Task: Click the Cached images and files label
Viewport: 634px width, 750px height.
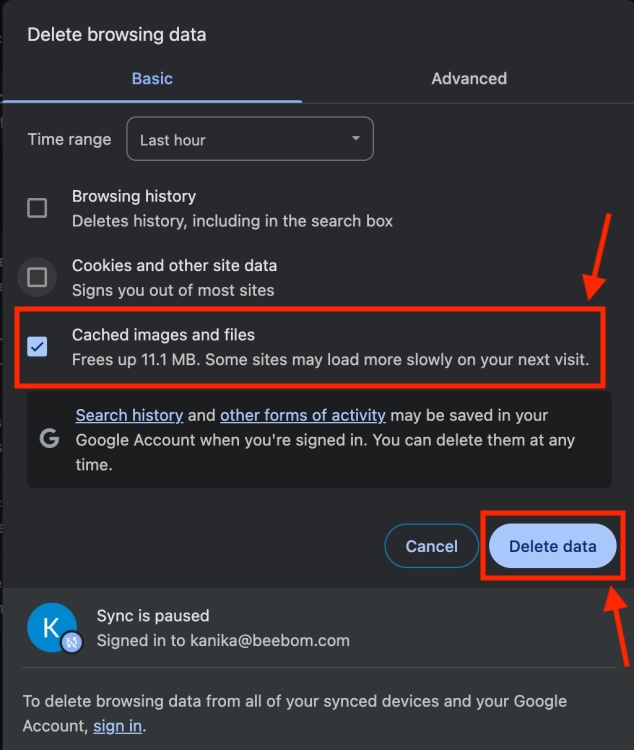Action: tap(163, 335)
